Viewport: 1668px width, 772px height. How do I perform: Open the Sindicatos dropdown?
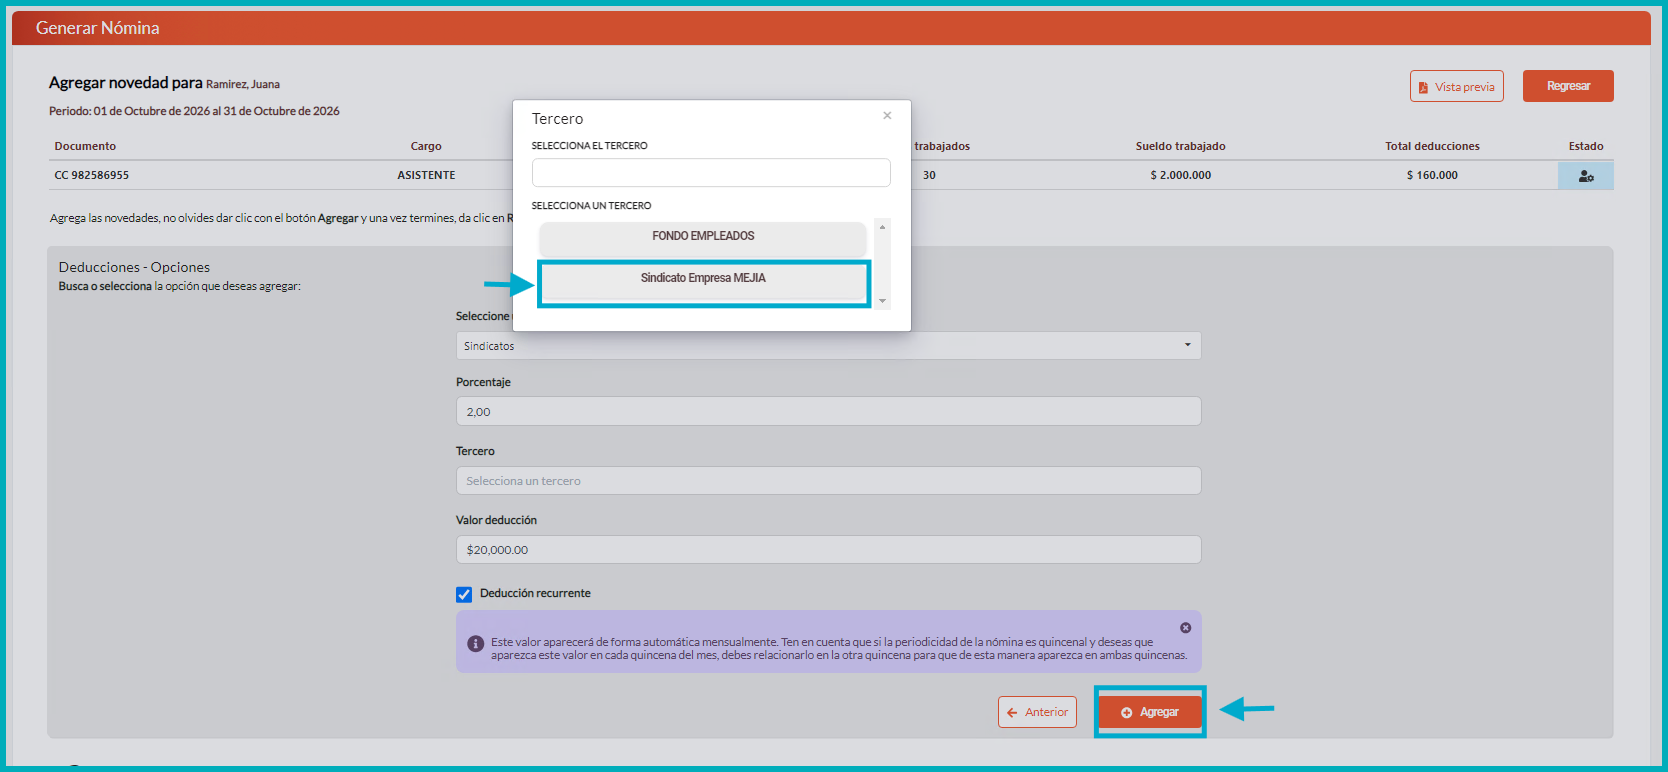point(828,346)
